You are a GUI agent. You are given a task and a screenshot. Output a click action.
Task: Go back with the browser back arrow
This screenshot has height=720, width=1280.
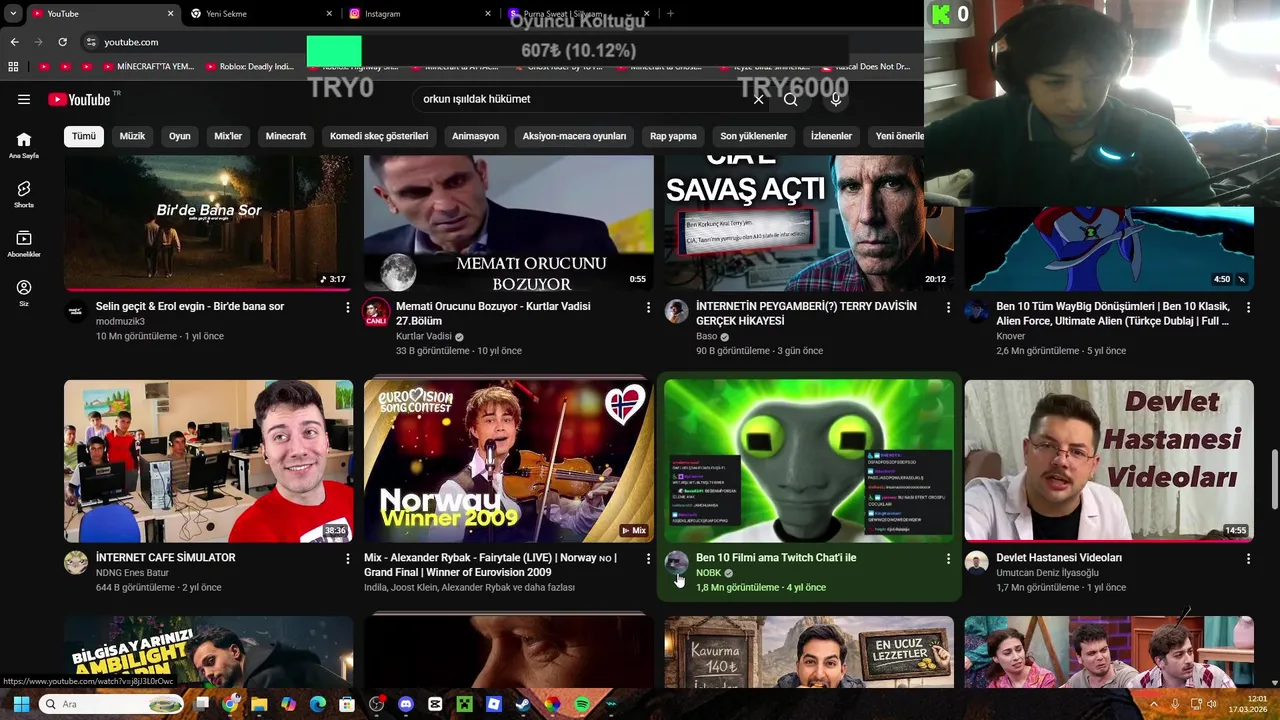pyautogui.click(x=14, y=42)
